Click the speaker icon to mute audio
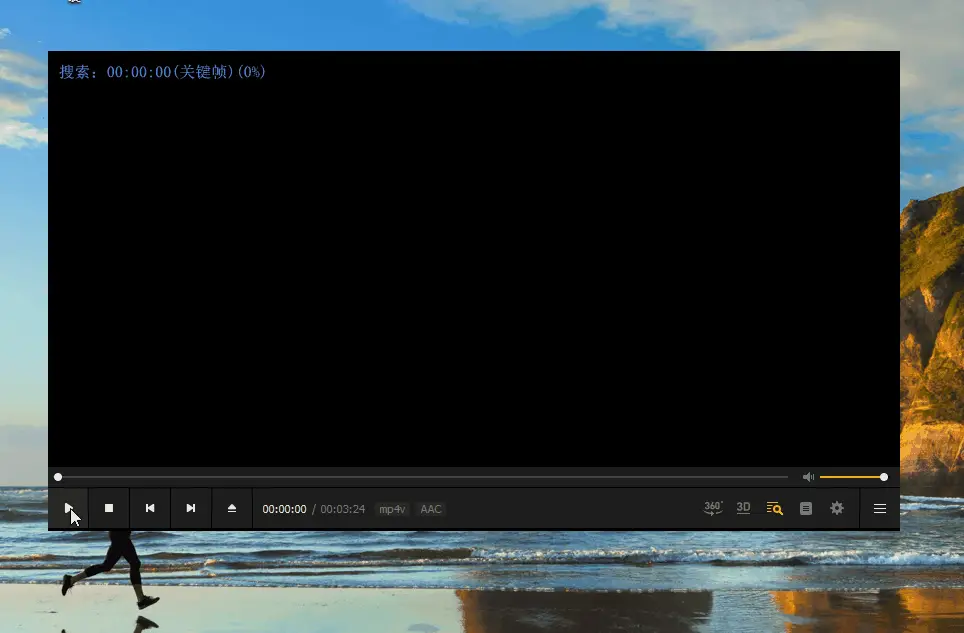Viewport: 964px width, 633px height. coord(809,477)
